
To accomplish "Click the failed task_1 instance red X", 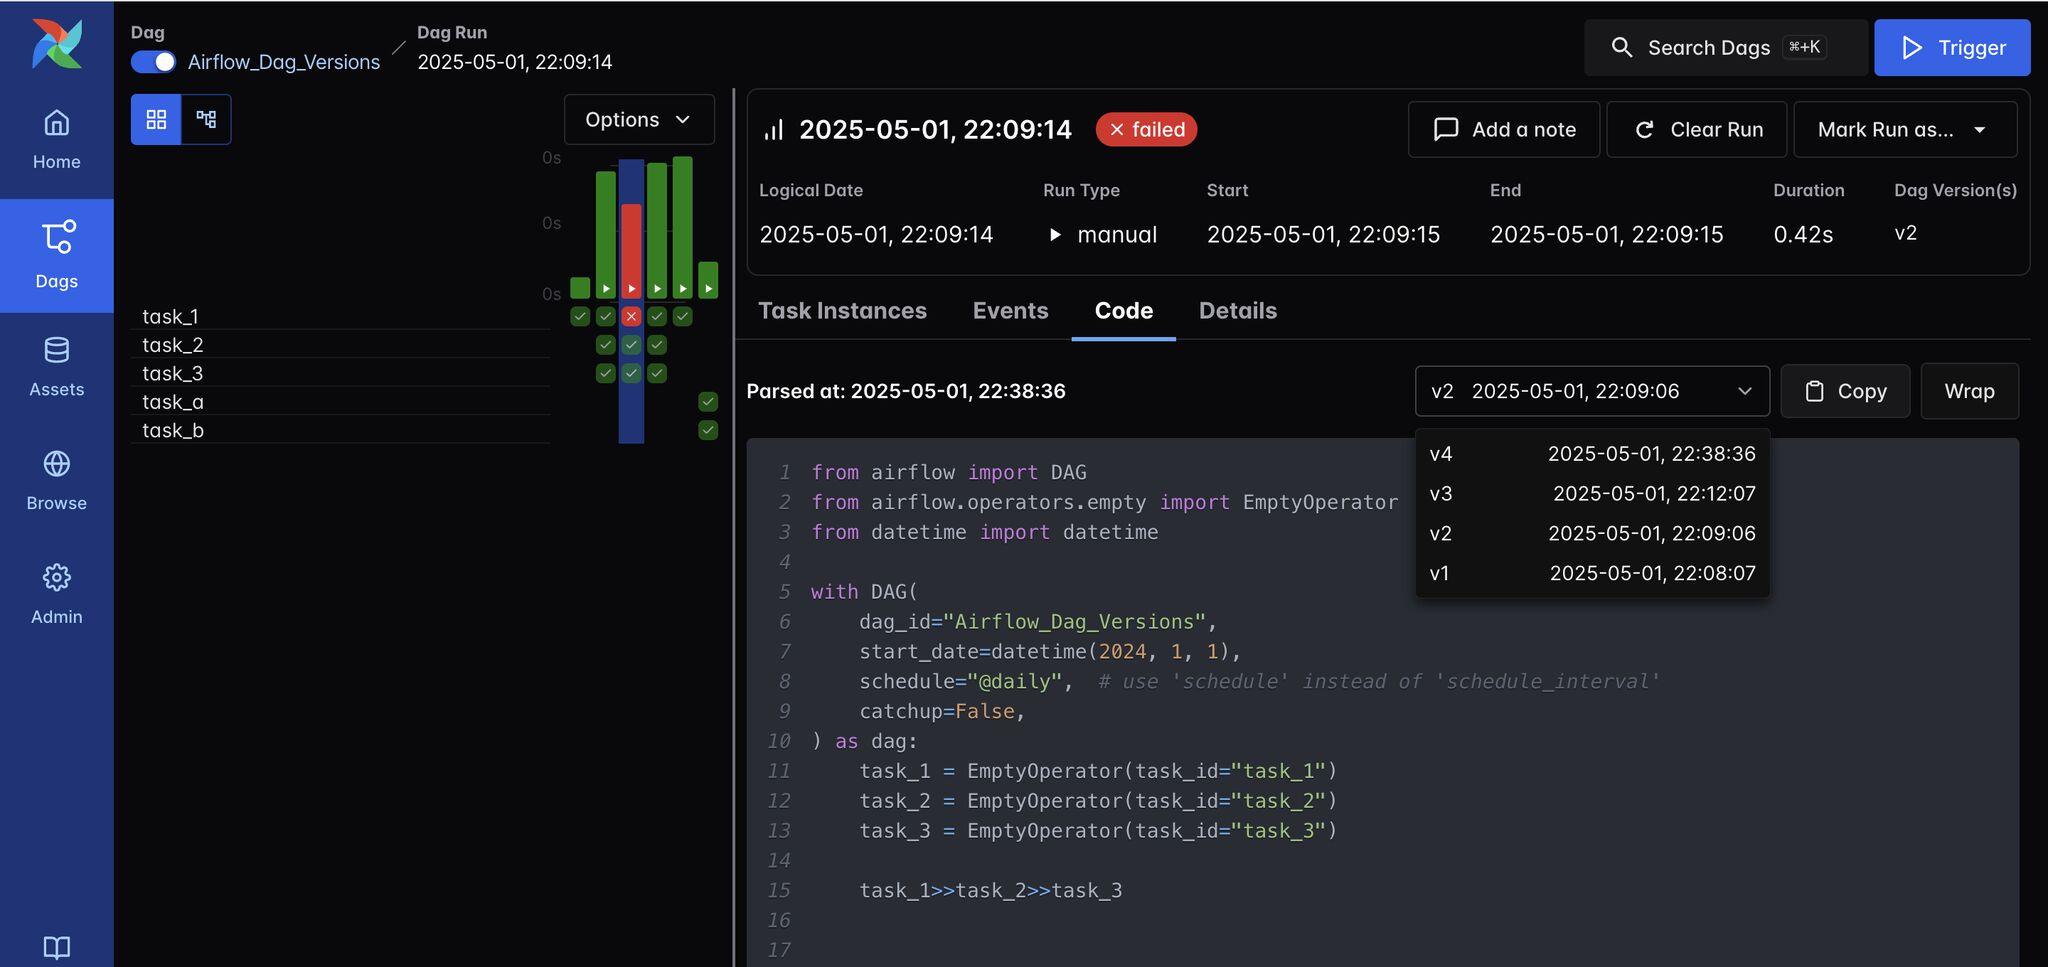I will pyautogui.click(x=631, y=316).
